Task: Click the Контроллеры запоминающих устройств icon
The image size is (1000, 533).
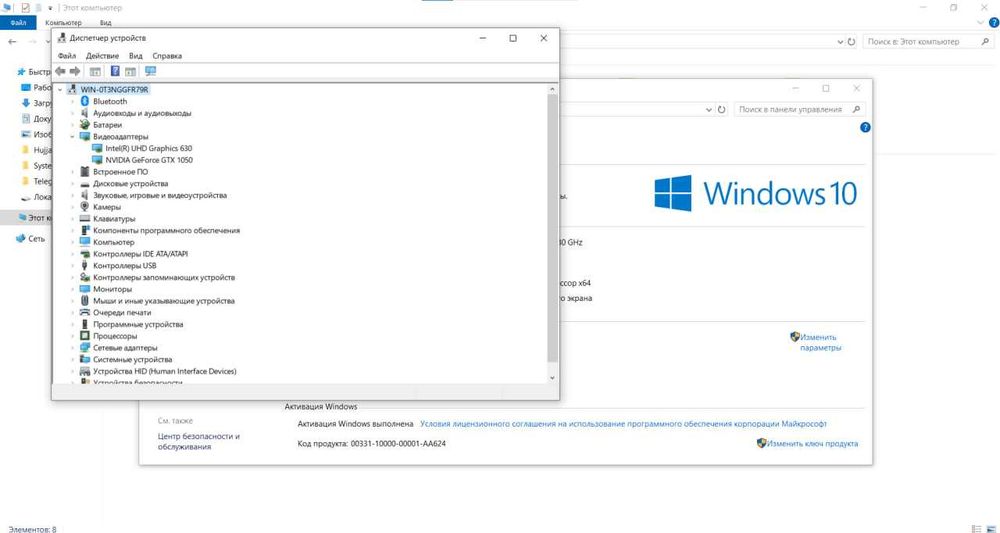Action: [x=85, y=277]
